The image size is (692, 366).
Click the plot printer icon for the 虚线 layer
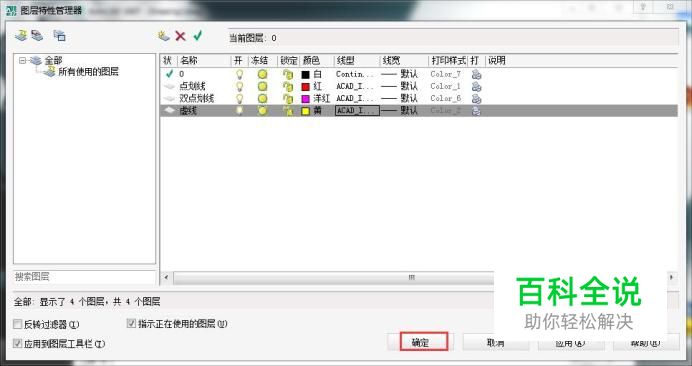(x=476, y=110)
